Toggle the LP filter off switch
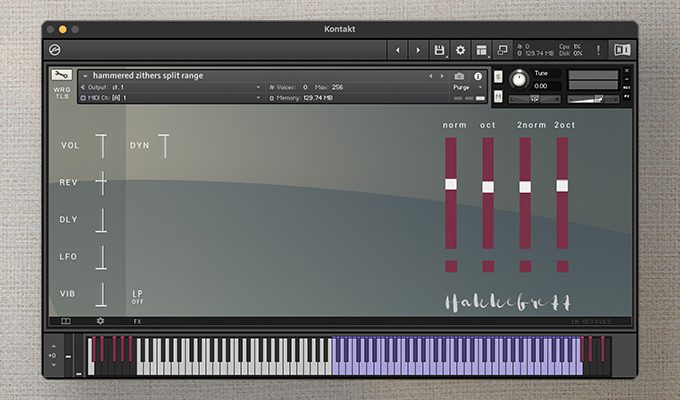 tap(138, 297)
